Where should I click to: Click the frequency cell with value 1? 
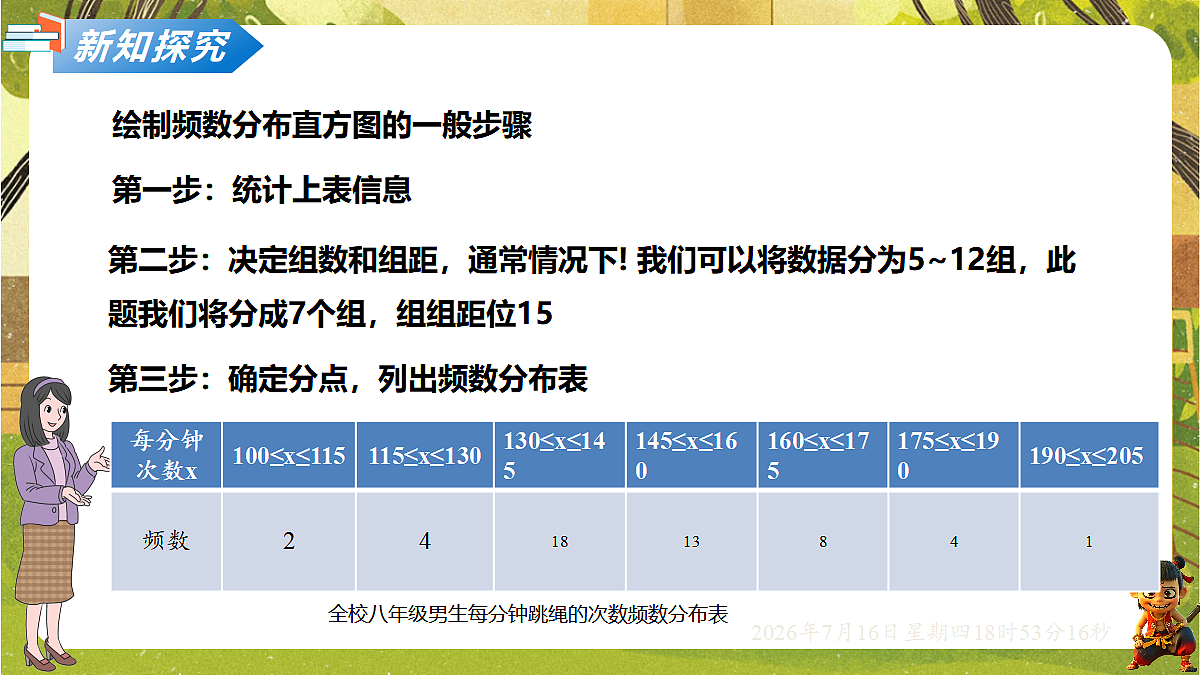click(1089, 541)
